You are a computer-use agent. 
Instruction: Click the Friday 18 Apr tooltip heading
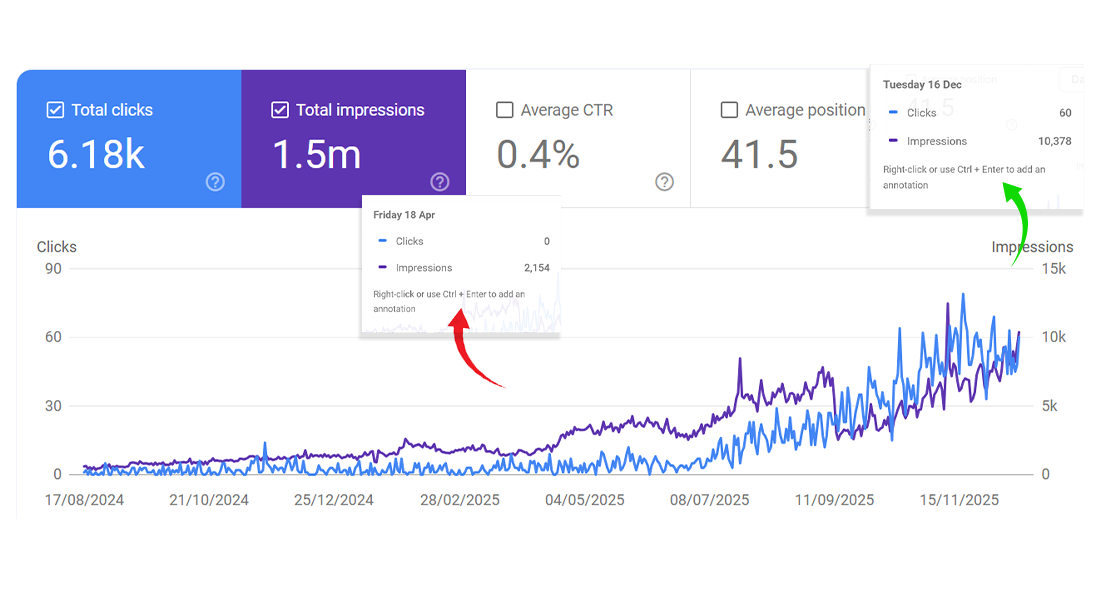coord(404,215)
